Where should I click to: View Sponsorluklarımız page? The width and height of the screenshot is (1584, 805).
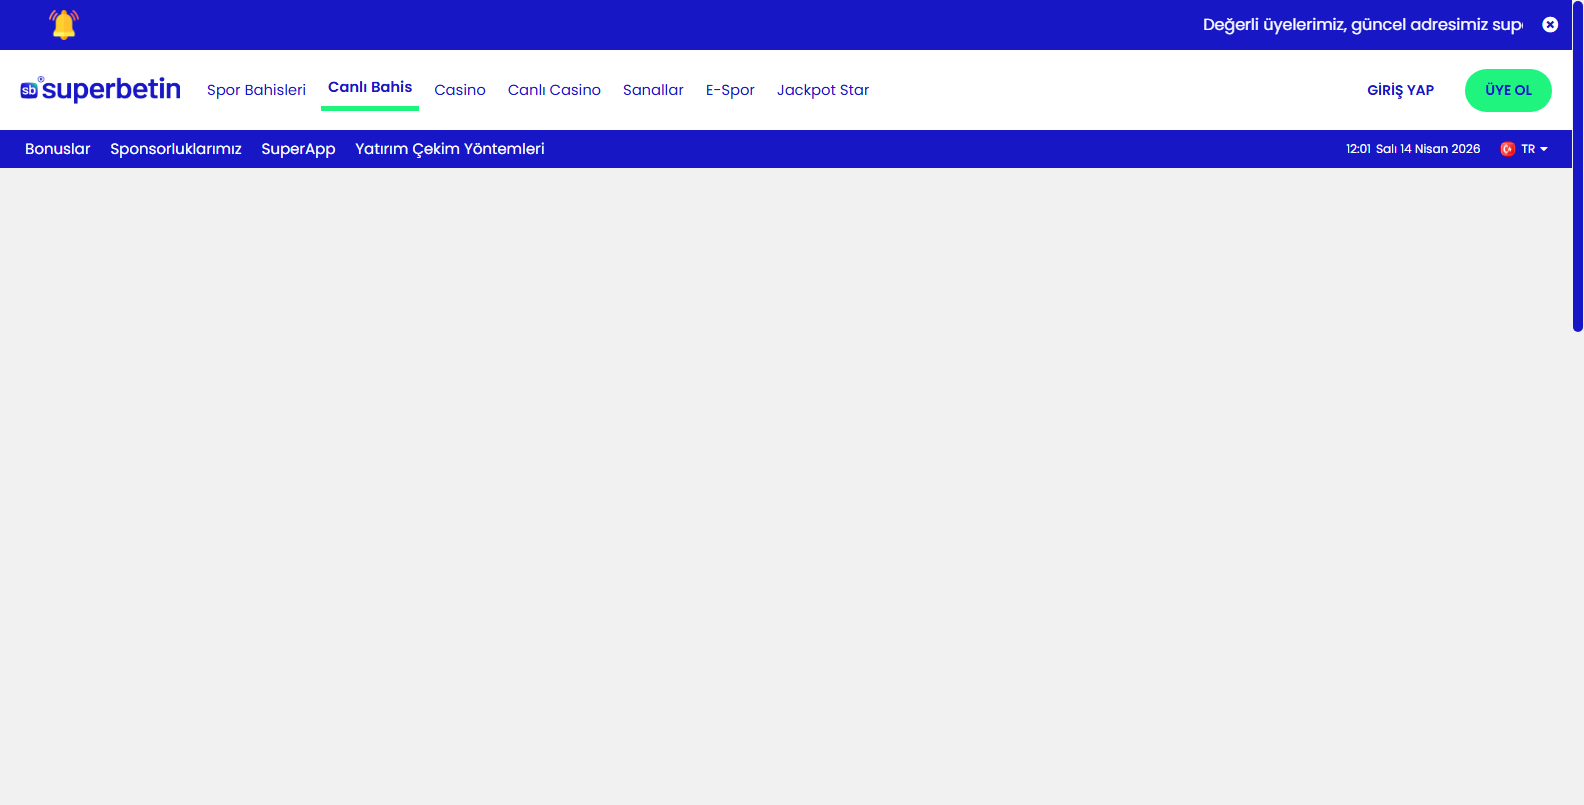pos(176,149)
